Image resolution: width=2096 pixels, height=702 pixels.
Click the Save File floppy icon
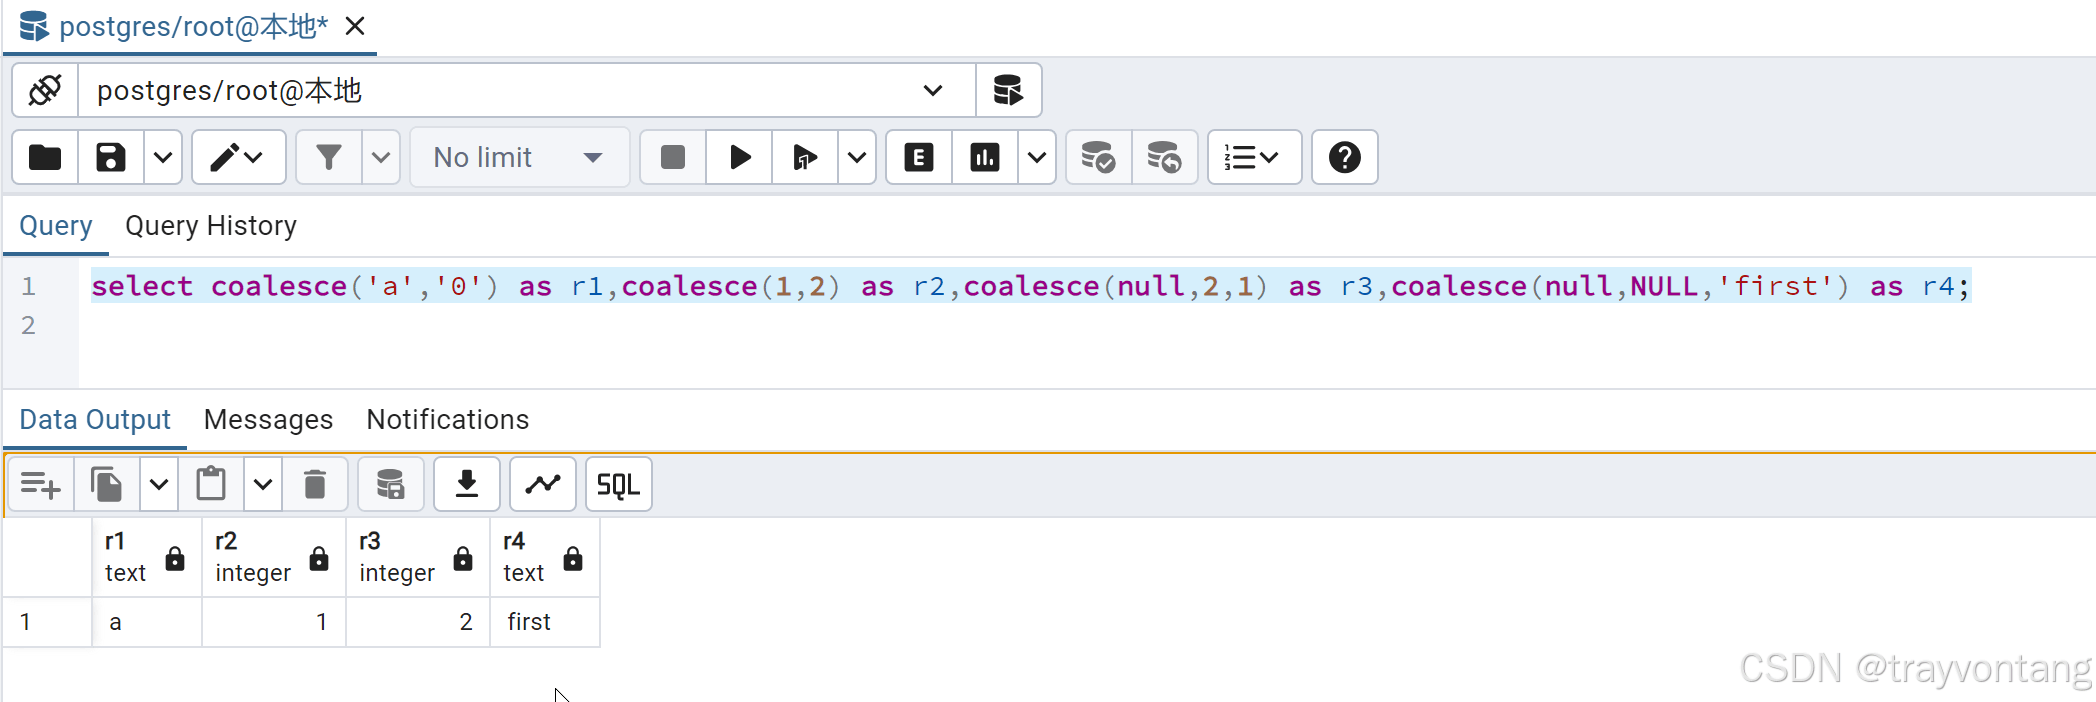[111, 157]
